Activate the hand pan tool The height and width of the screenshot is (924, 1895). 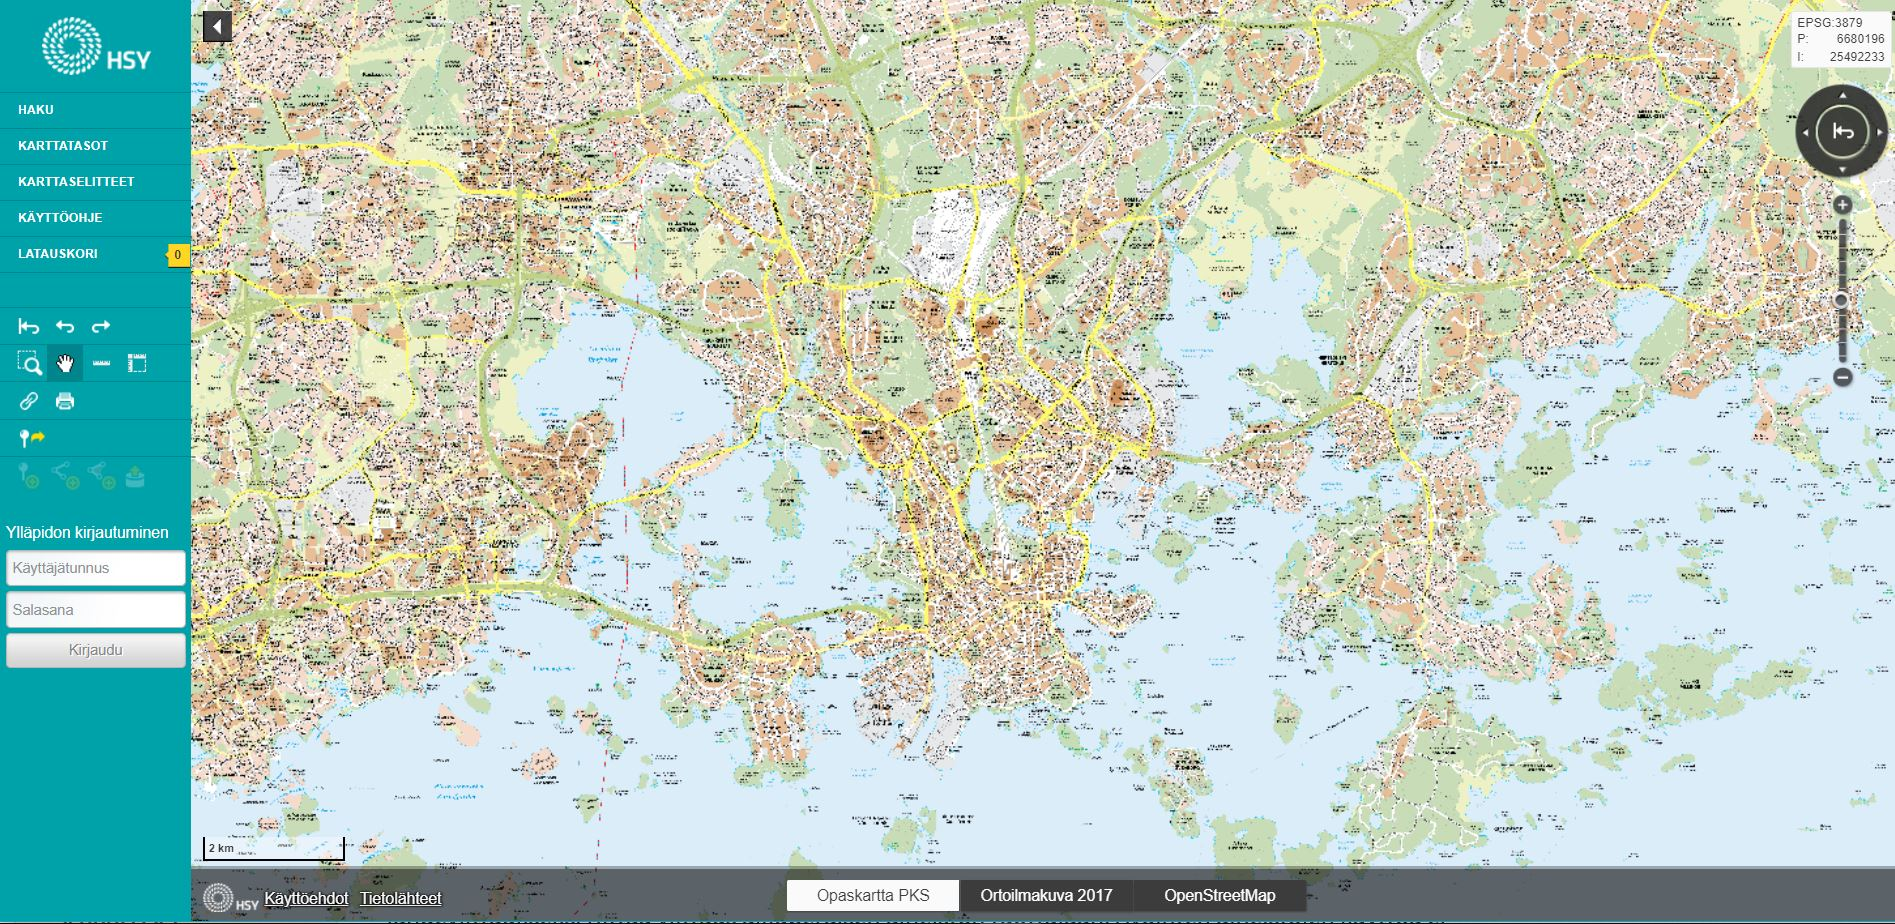coord(65,363)
